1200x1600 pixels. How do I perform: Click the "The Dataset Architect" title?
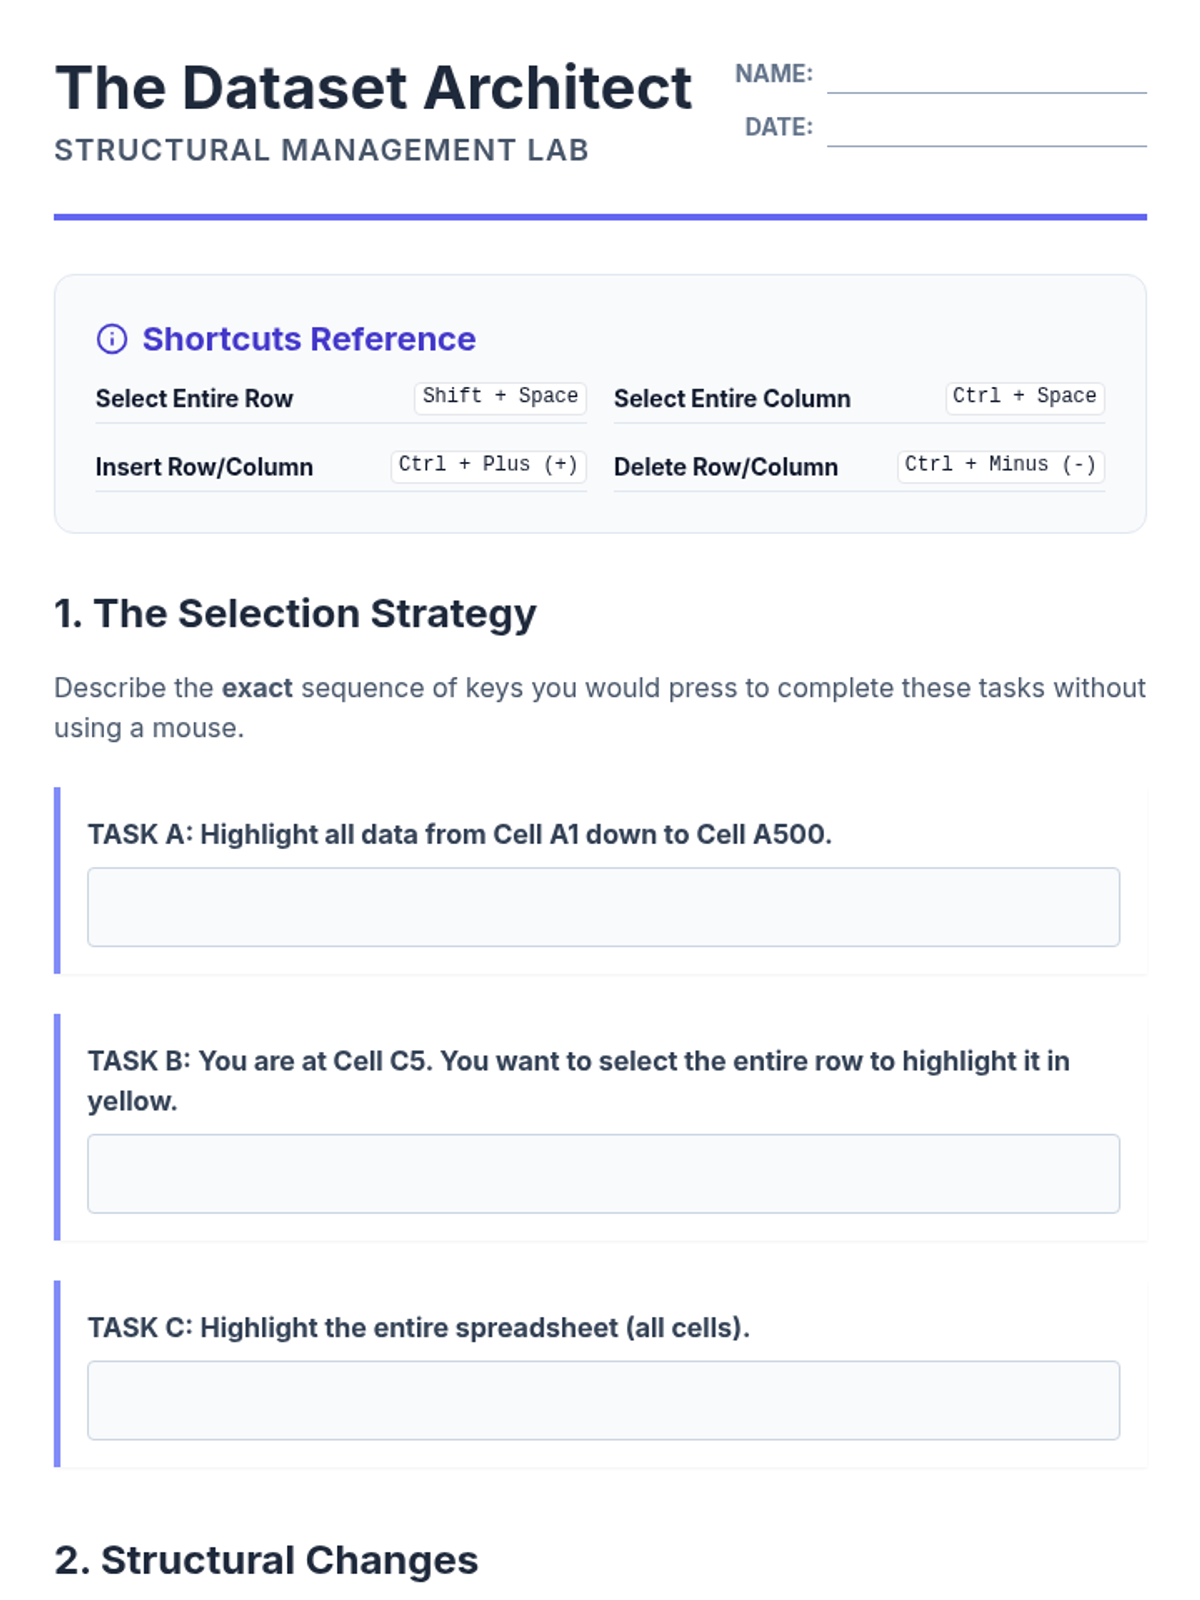pos(373,88)
